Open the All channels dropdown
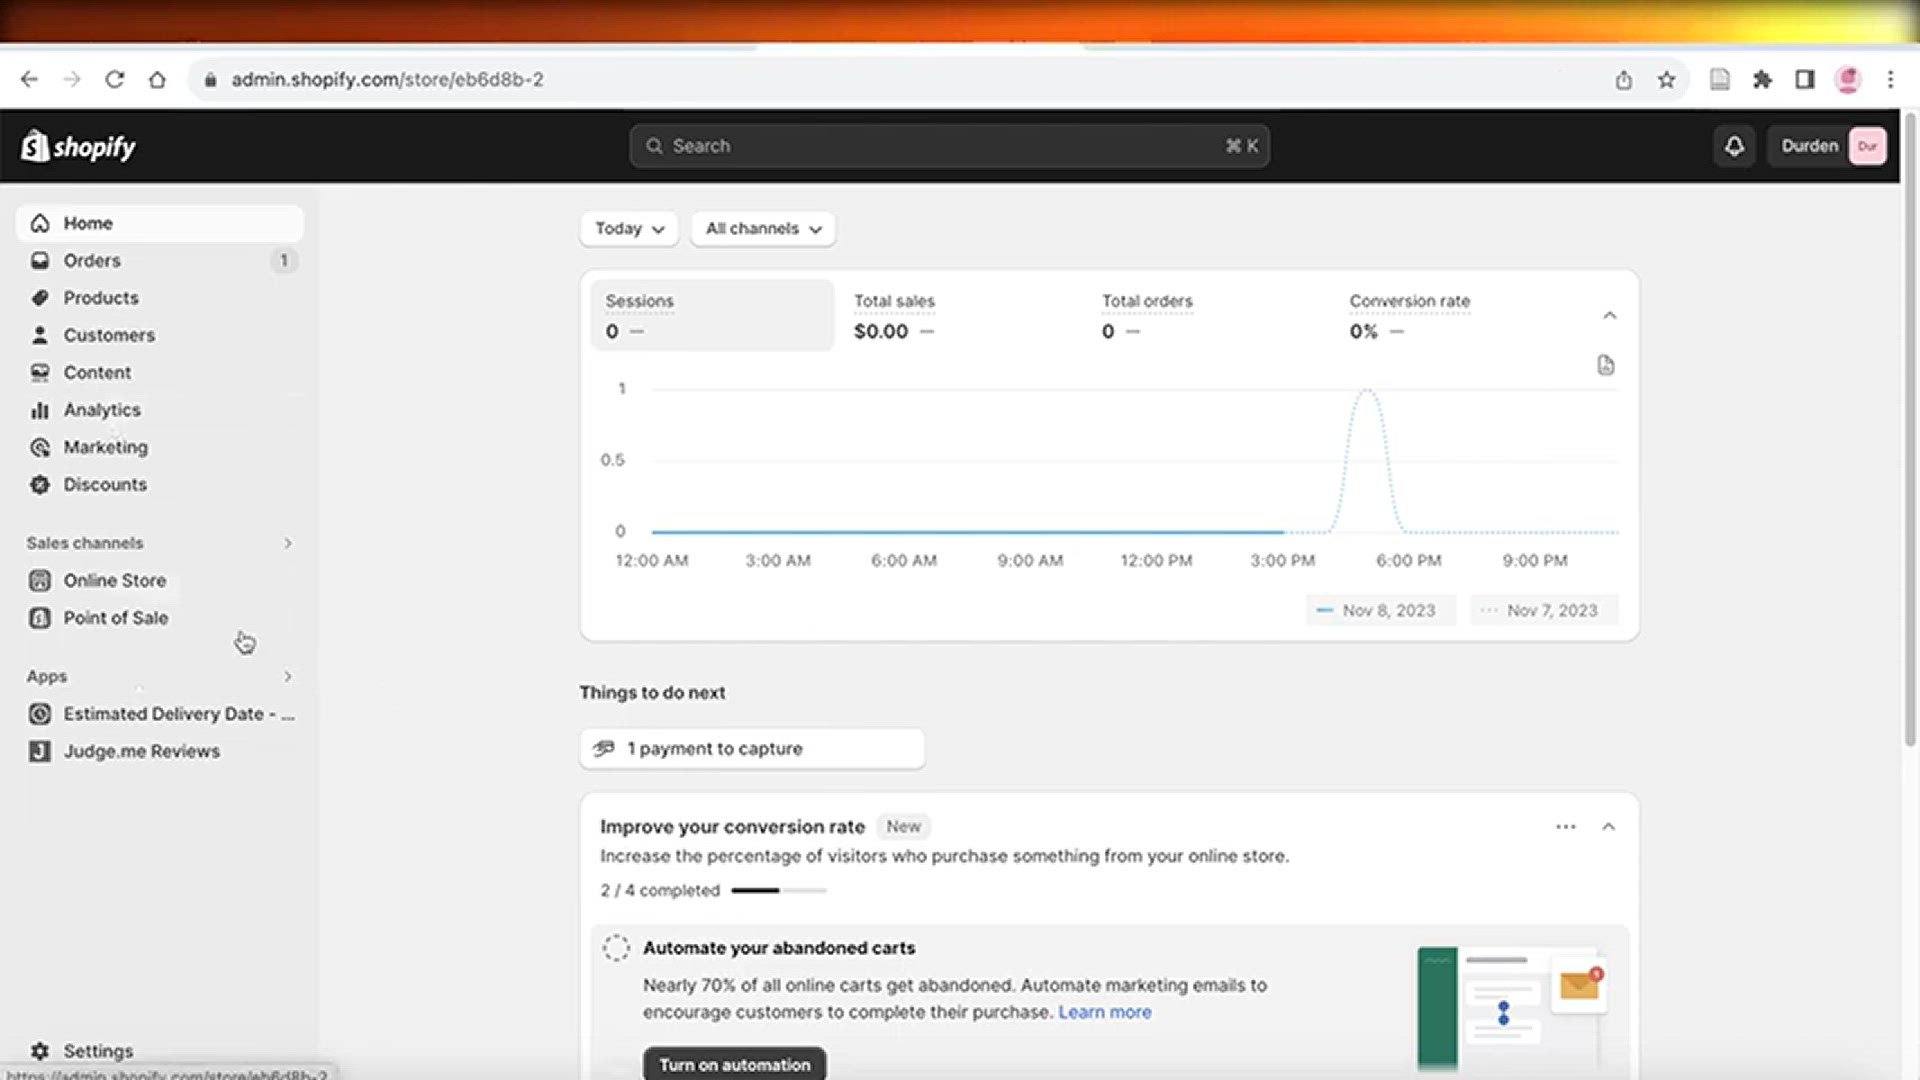This screenshot has height=1080, width=1920. [763, 228]
